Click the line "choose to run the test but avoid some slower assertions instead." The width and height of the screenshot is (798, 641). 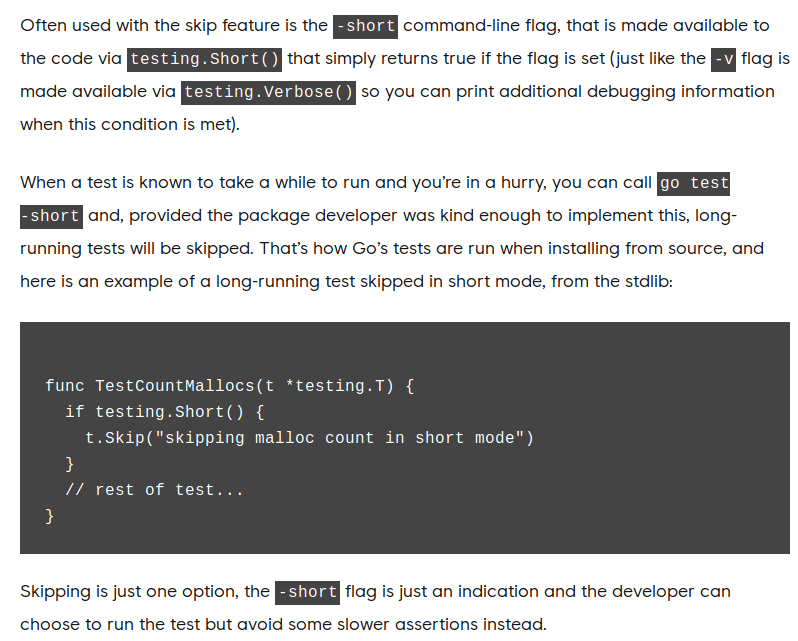(x=283, y=625)
